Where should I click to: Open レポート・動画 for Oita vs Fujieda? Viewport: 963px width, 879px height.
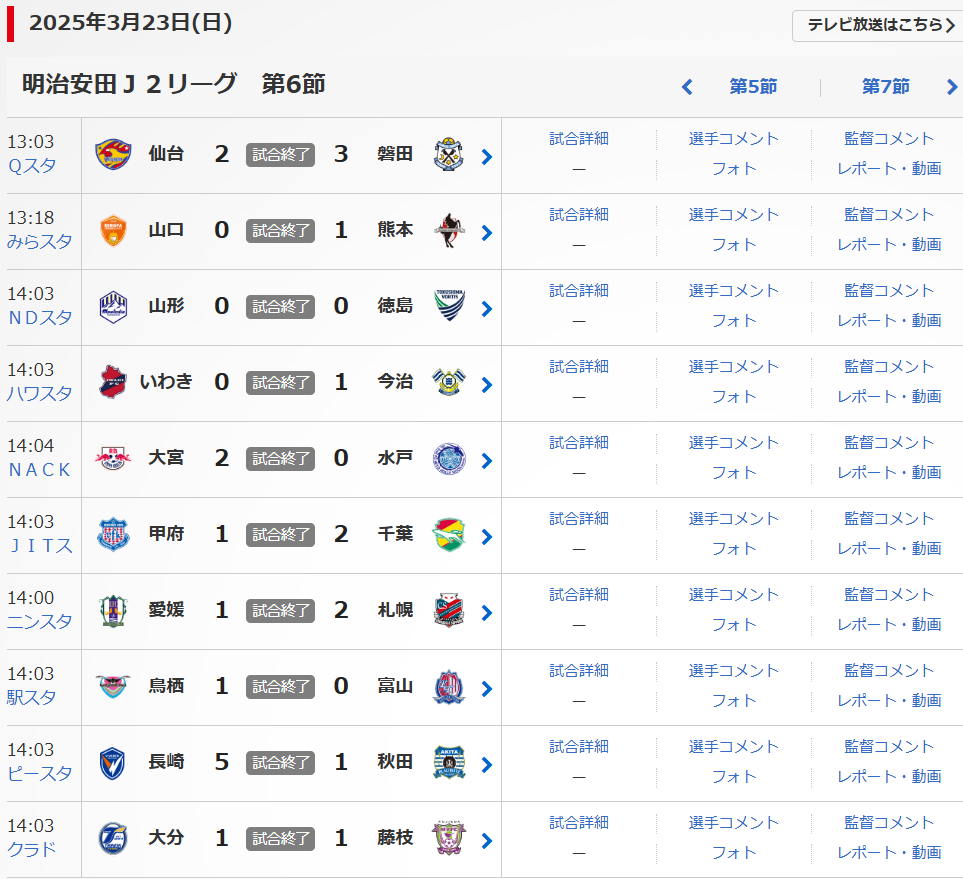point(889,852)
